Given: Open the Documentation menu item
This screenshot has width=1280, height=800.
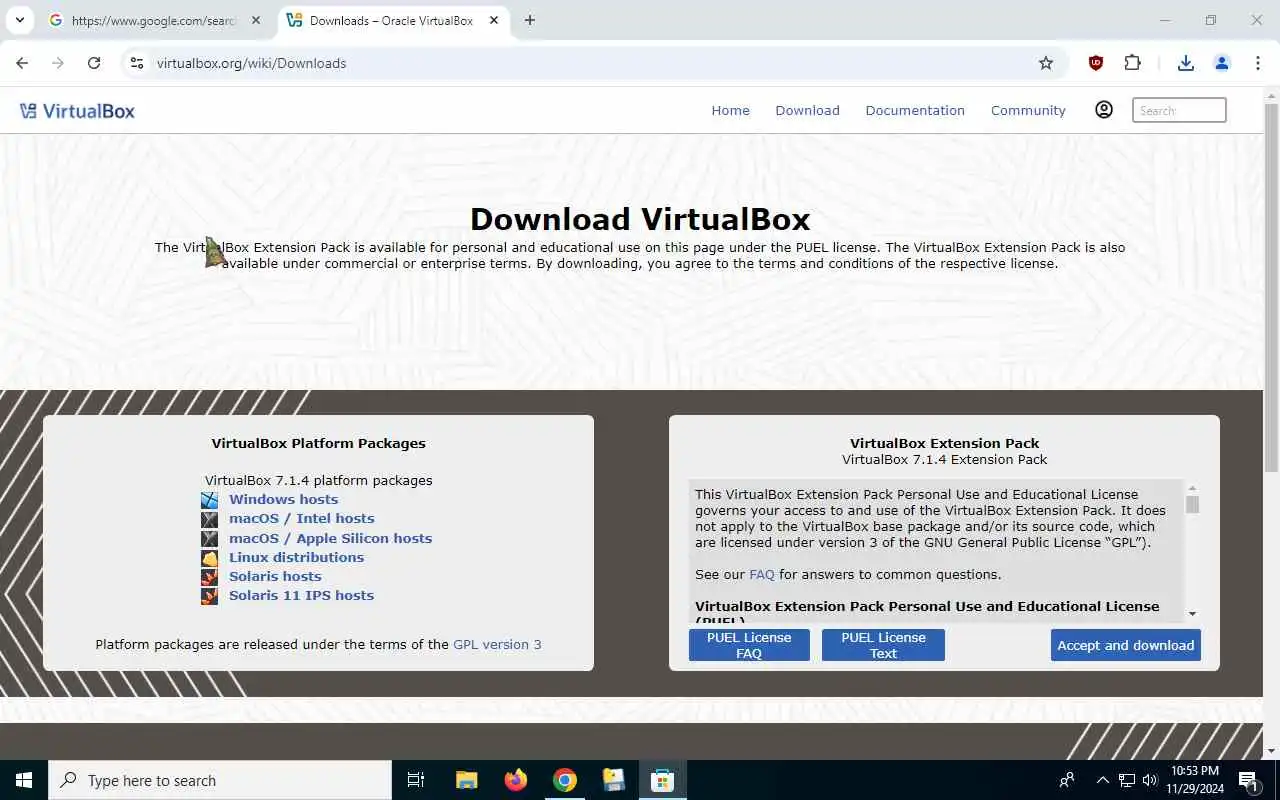Looking at the screenshot, I should click(915, 111).
